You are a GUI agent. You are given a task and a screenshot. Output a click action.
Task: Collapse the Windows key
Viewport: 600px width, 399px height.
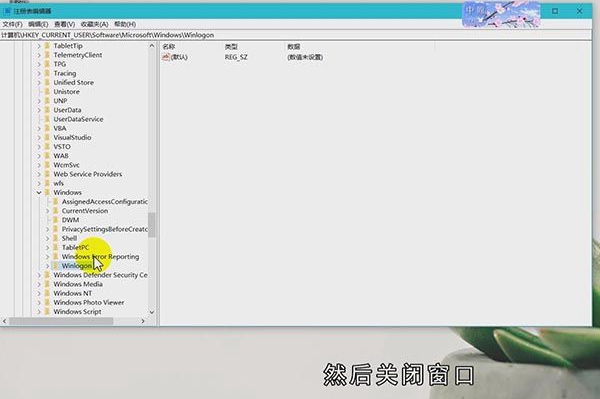(39, 192)
